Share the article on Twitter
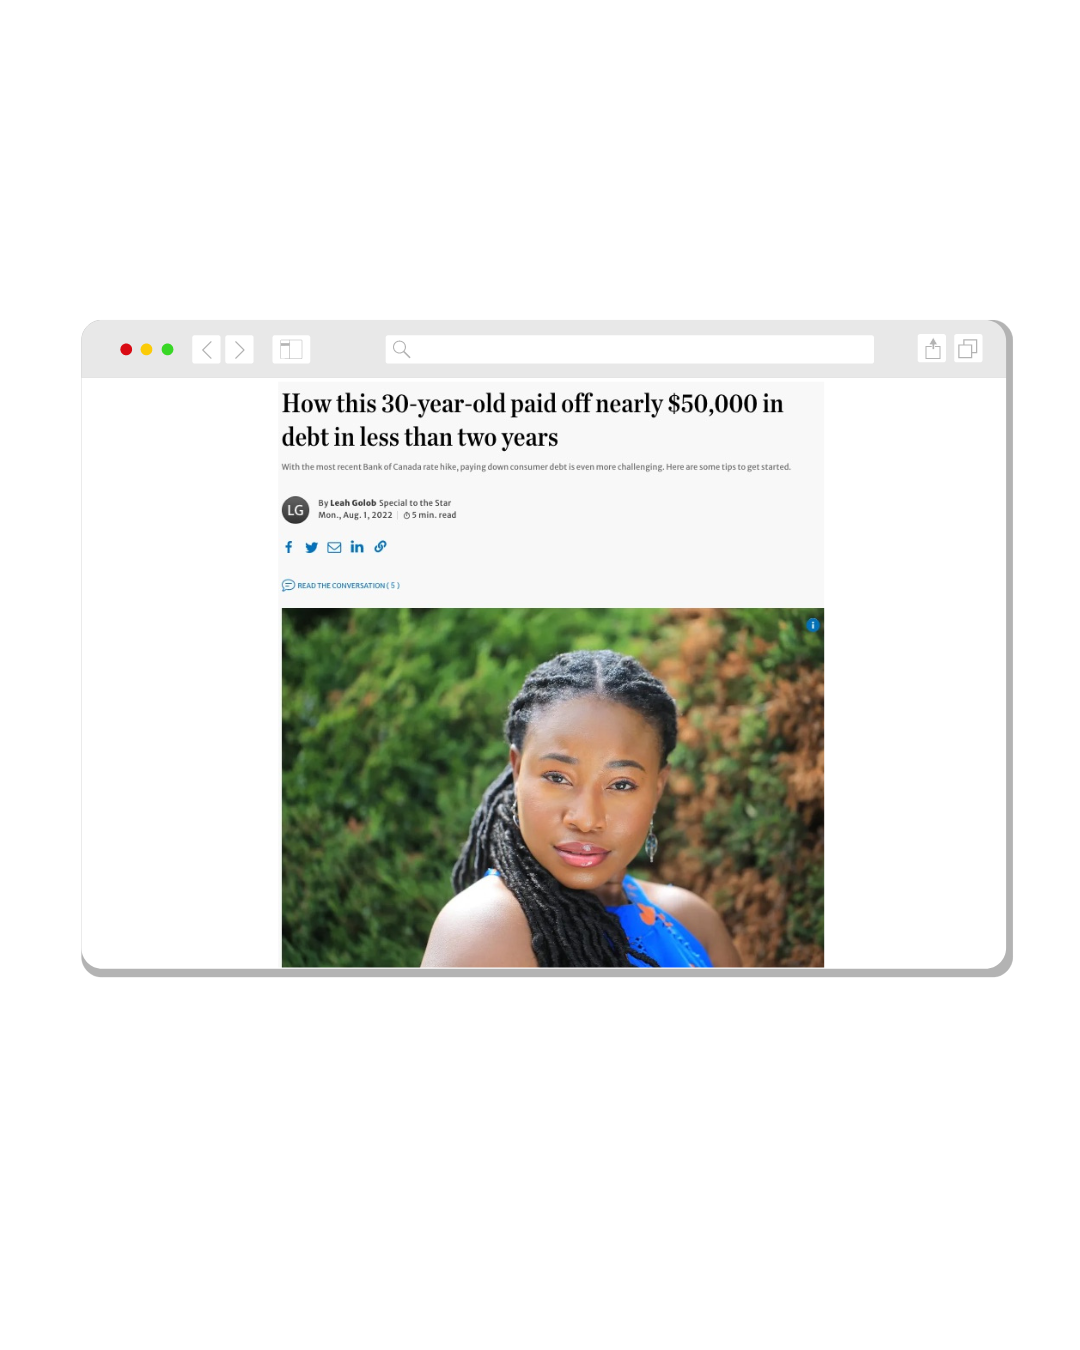This screenshot has width=1080, height=1350. click(x=311, y=547)
